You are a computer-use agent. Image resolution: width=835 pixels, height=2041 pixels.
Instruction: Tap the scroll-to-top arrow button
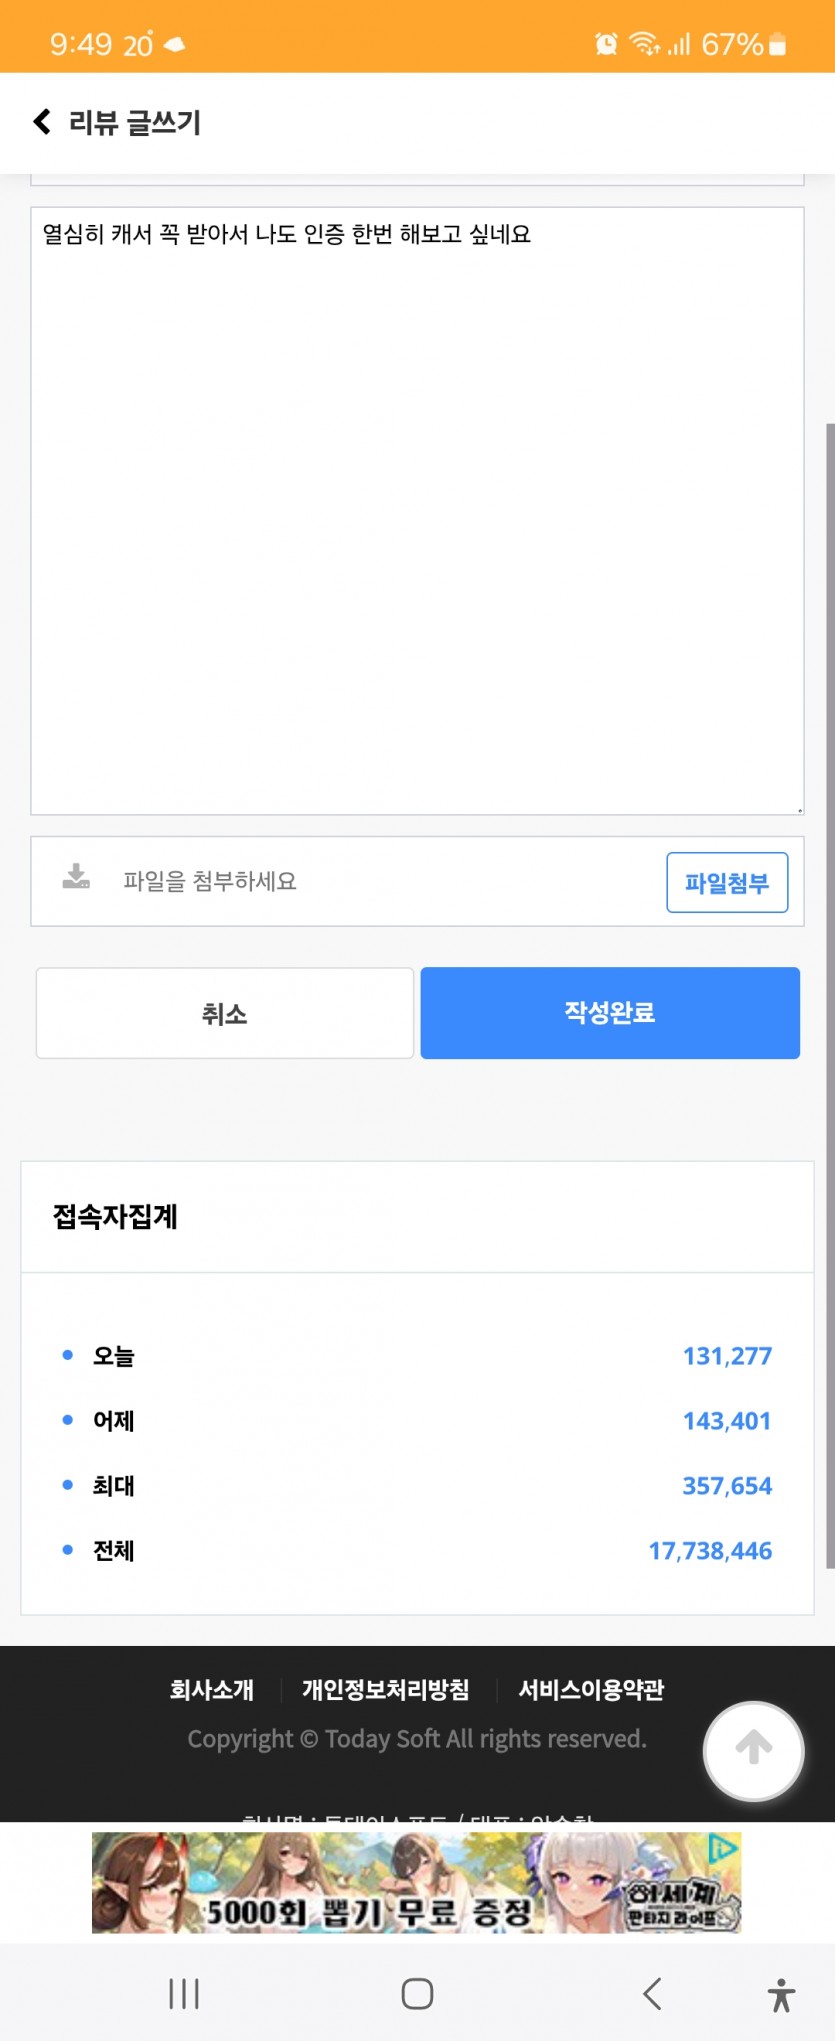pyautogui.click(x=754, y=1751)
